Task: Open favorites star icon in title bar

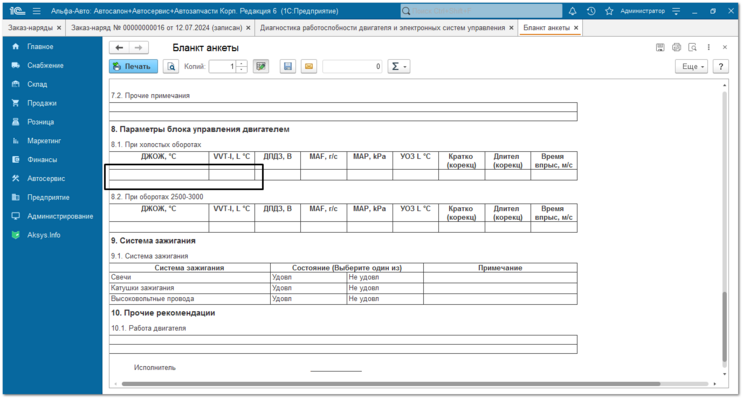Action: pos(609,11)
